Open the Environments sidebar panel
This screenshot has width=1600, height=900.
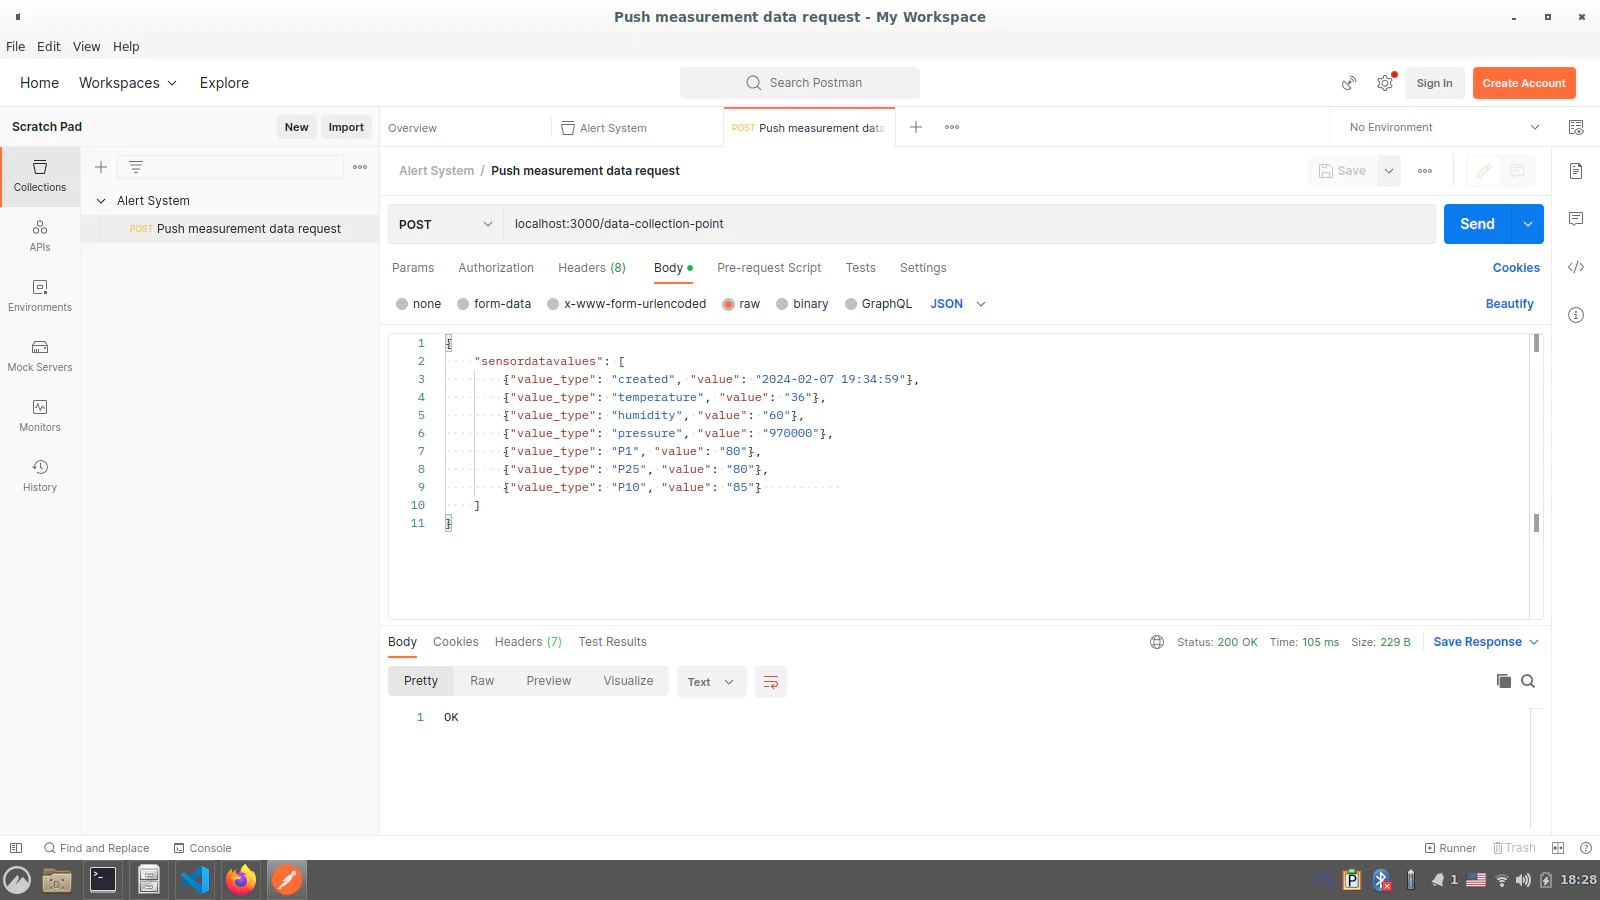click(x=40, y=296)
